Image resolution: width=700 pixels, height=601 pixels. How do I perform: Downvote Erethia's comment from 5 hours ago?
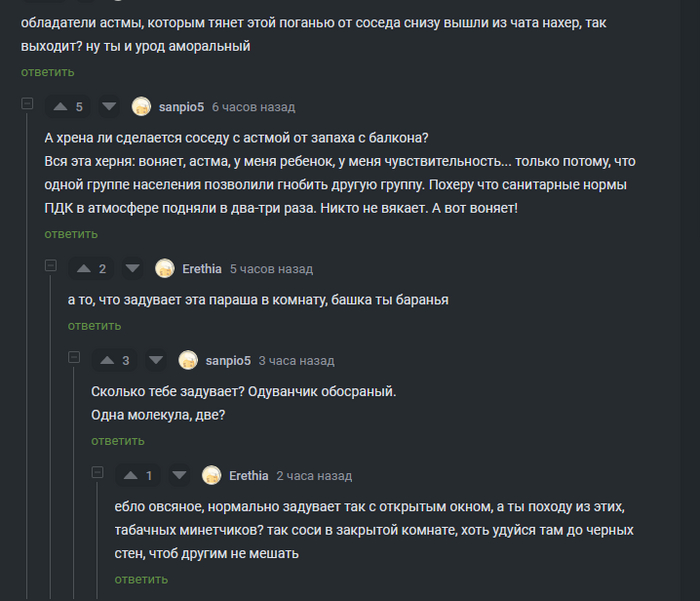click(x=132, y=269)
